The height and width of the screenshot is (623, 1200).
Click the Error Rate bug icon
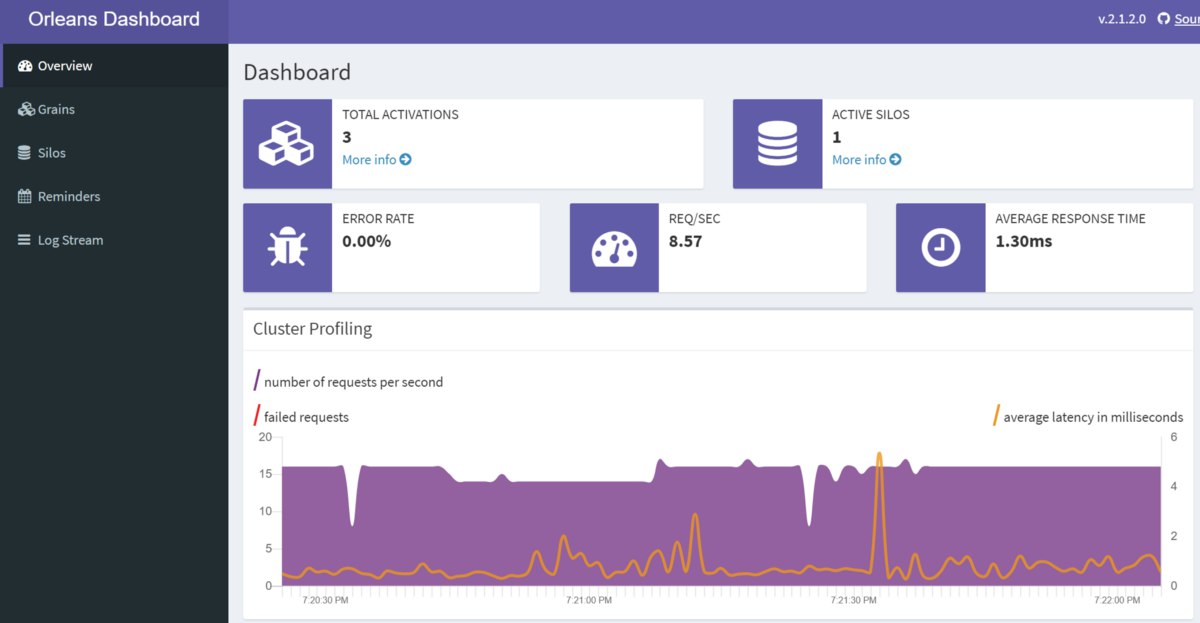(x=287, y=247)
